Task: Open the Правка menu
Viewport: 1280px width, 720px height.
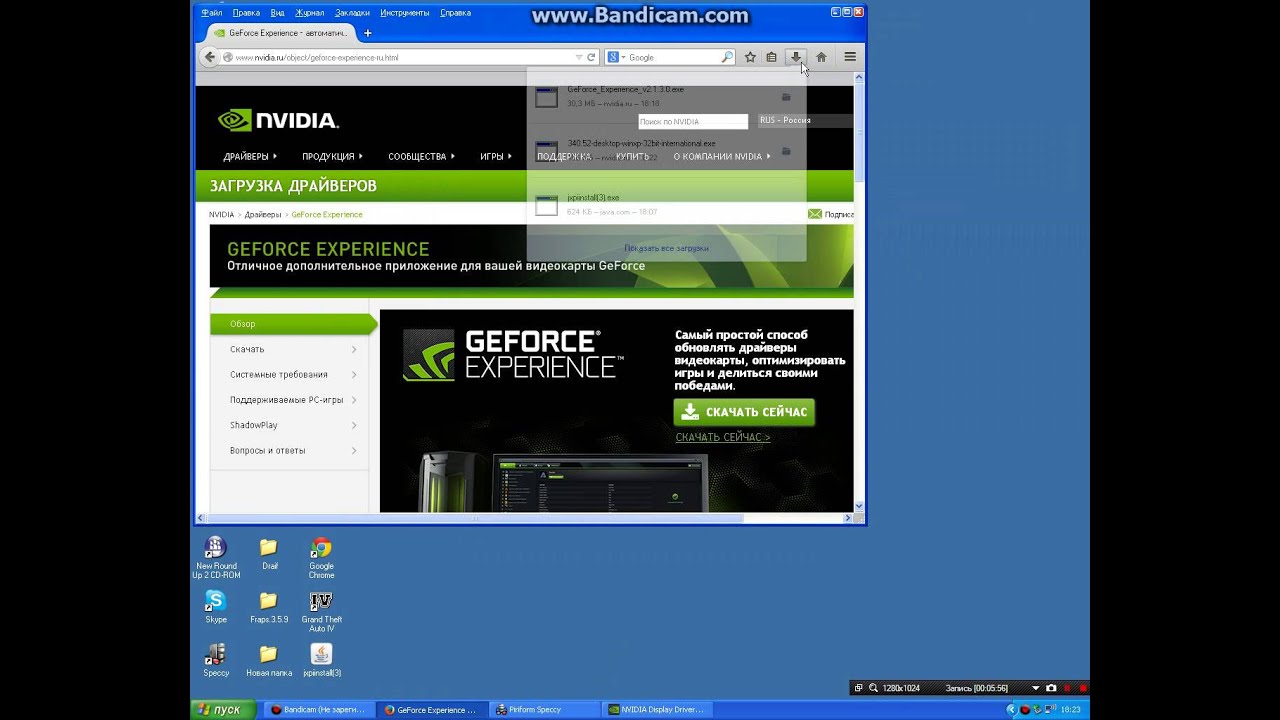Action: [246, 13]
